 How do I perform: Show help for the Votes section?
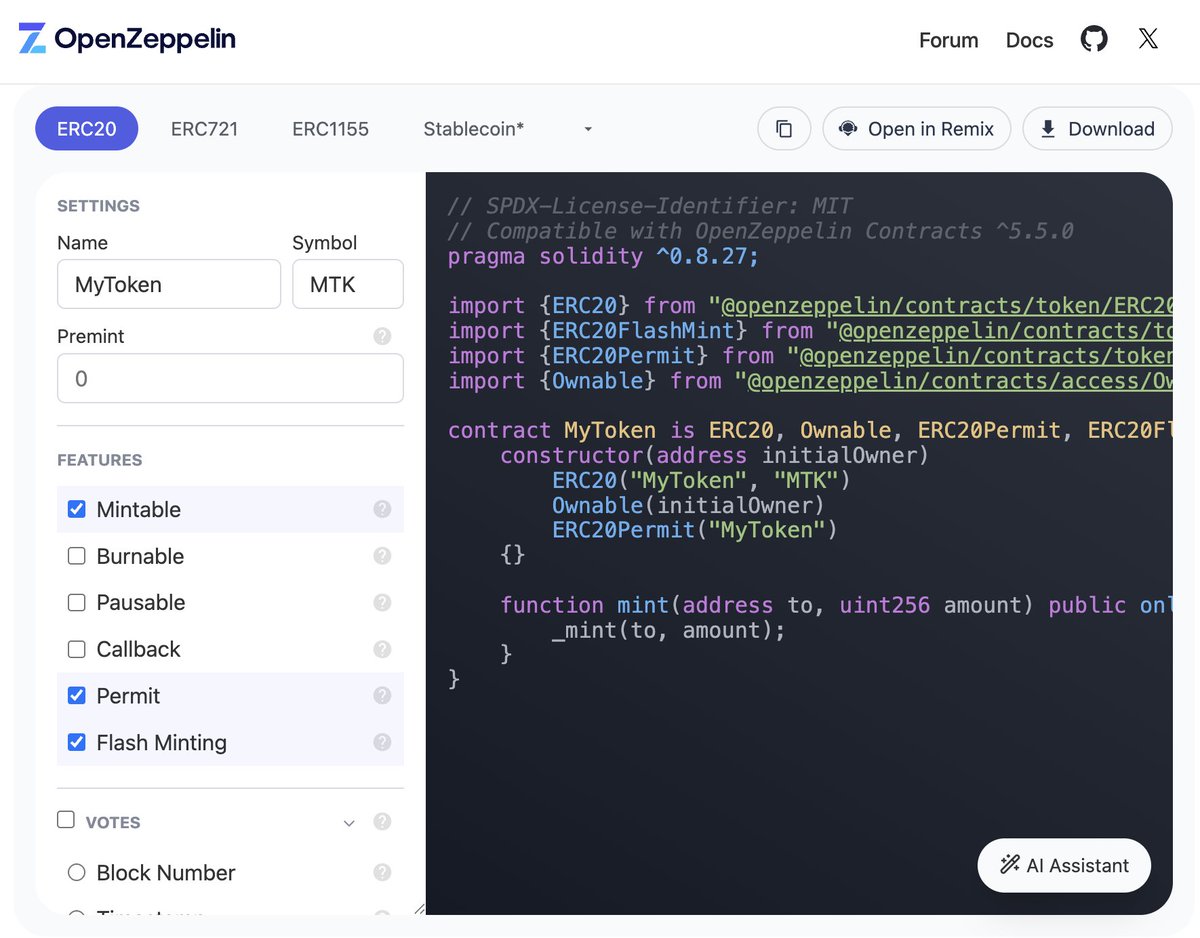click(382, 821)
